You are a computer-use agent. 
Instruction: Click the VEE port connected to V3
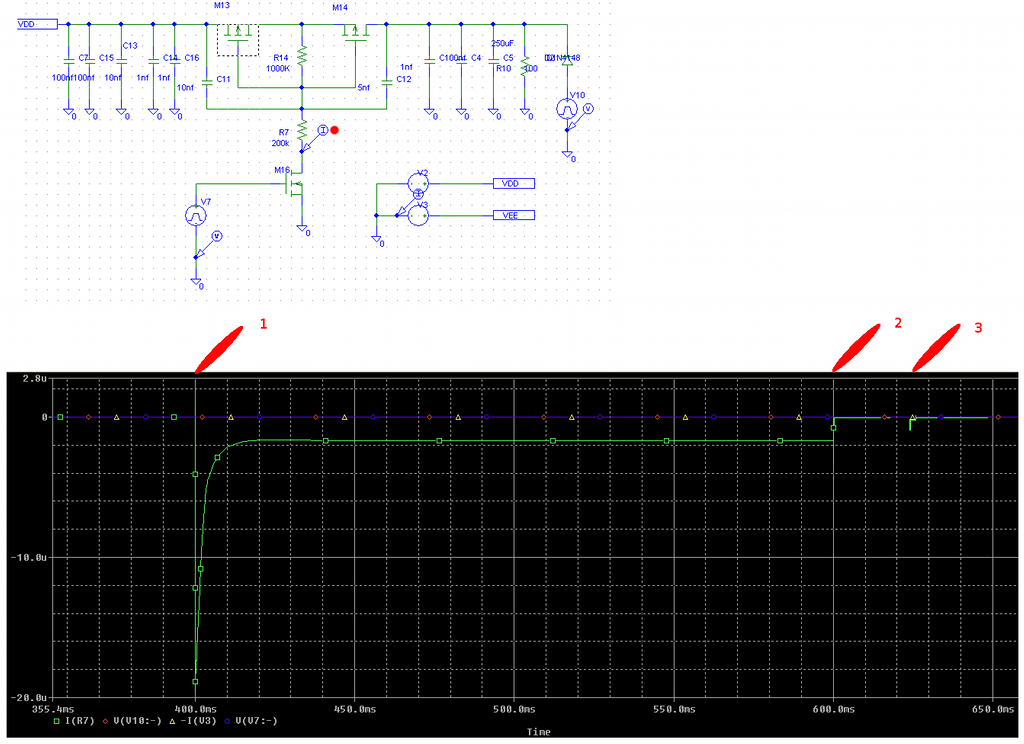point(514,216)
